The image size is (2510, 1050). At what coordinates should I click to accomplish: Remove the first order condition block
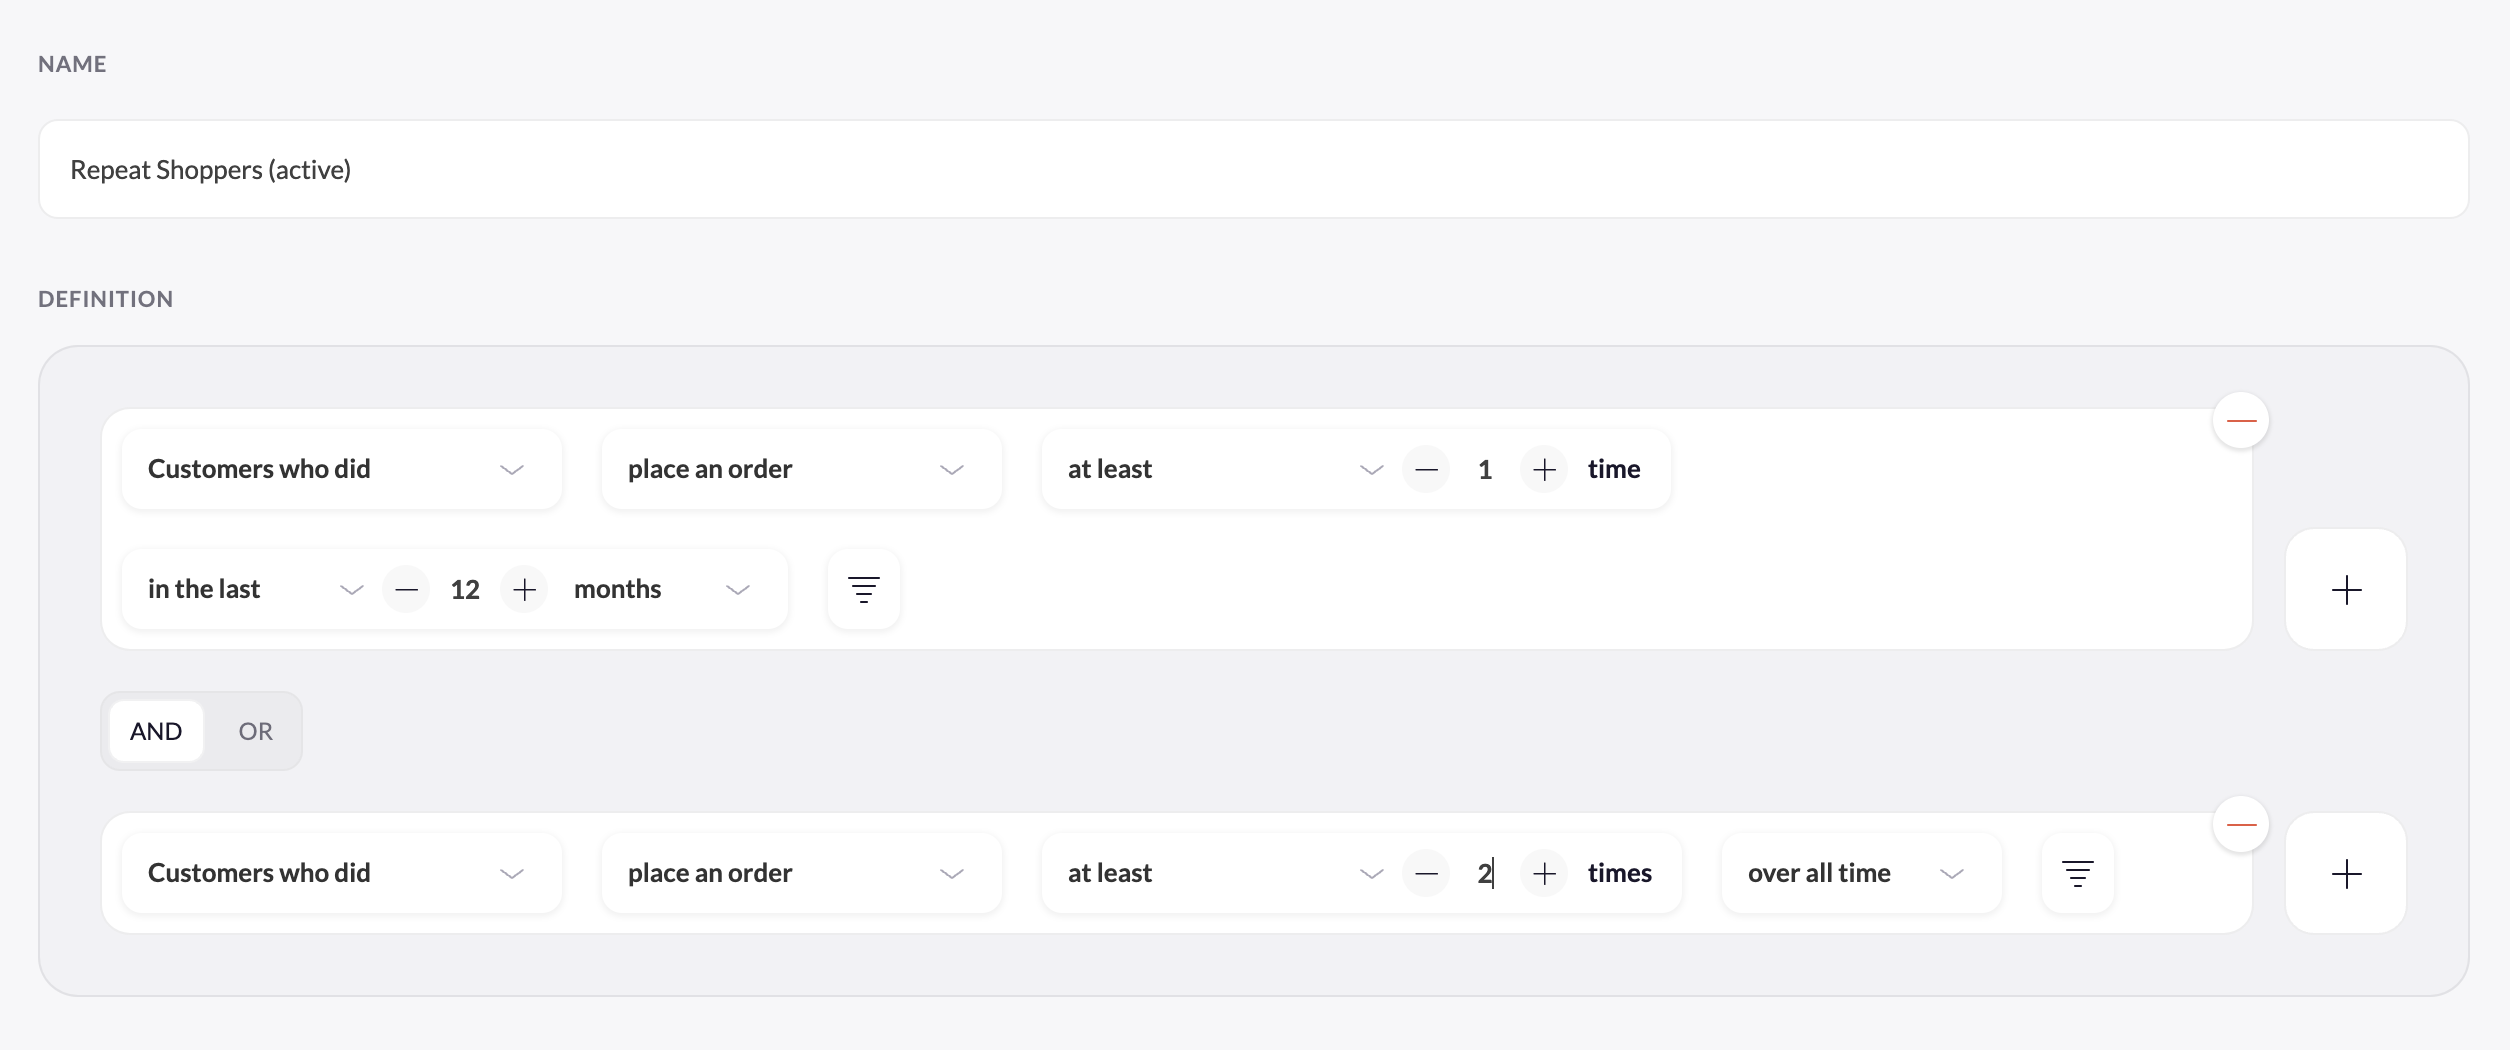[x=2241, y=420]
